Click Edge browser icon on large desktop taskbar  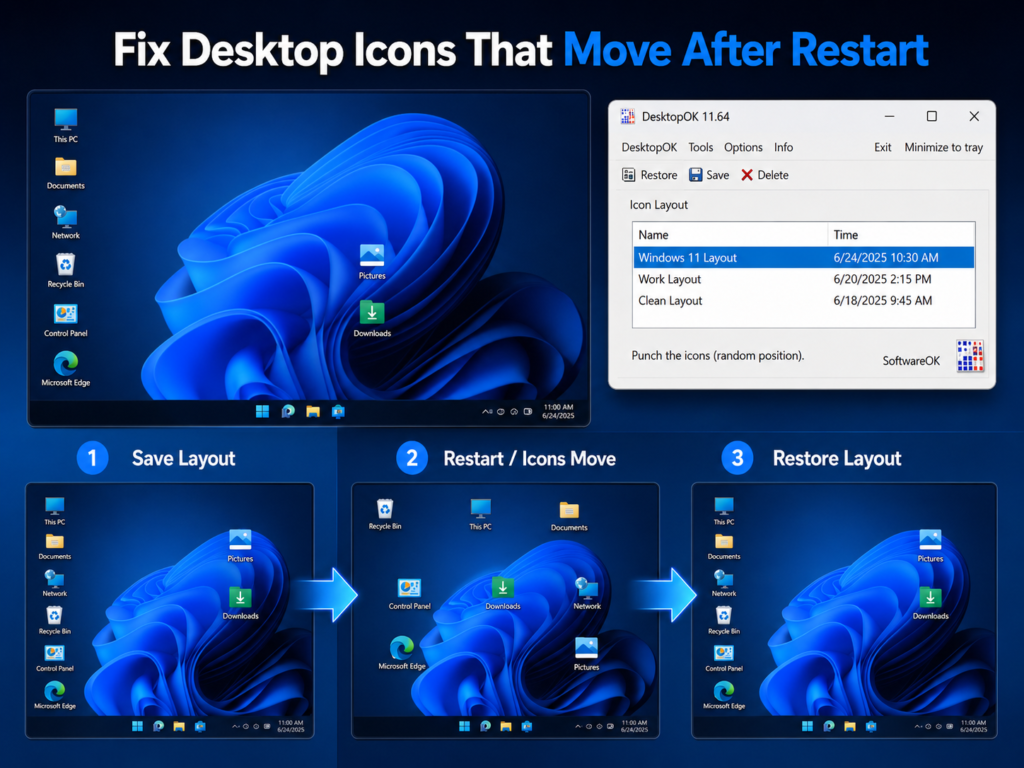[288, 411]
